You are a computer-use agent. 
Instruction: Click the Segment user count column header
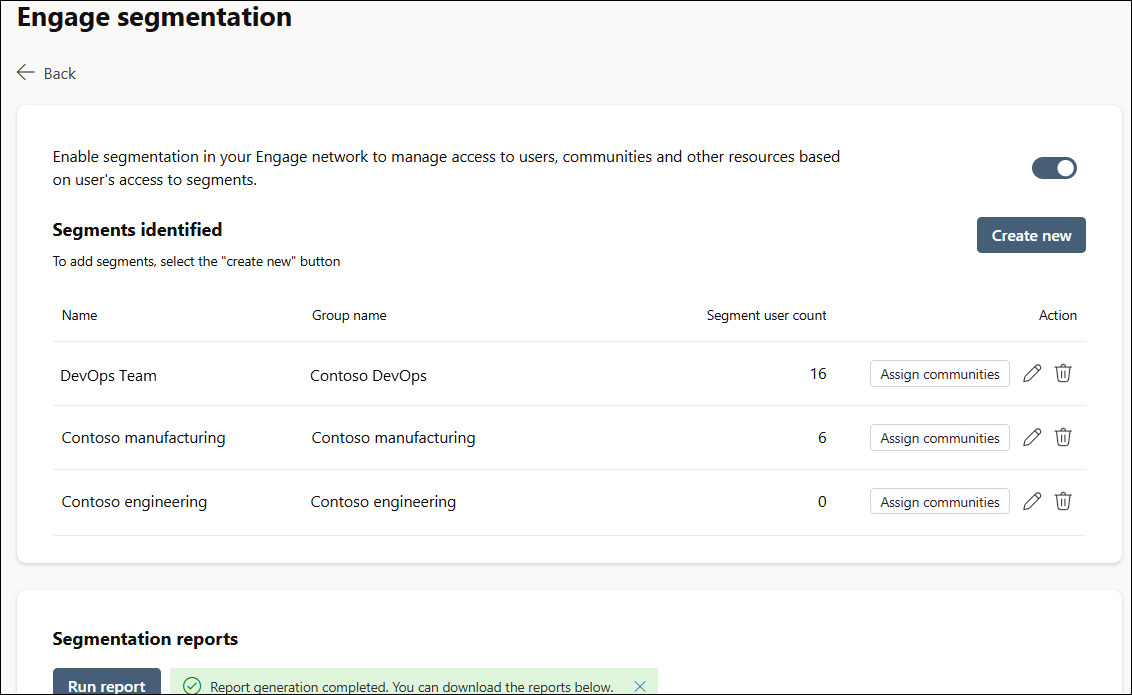766,315
